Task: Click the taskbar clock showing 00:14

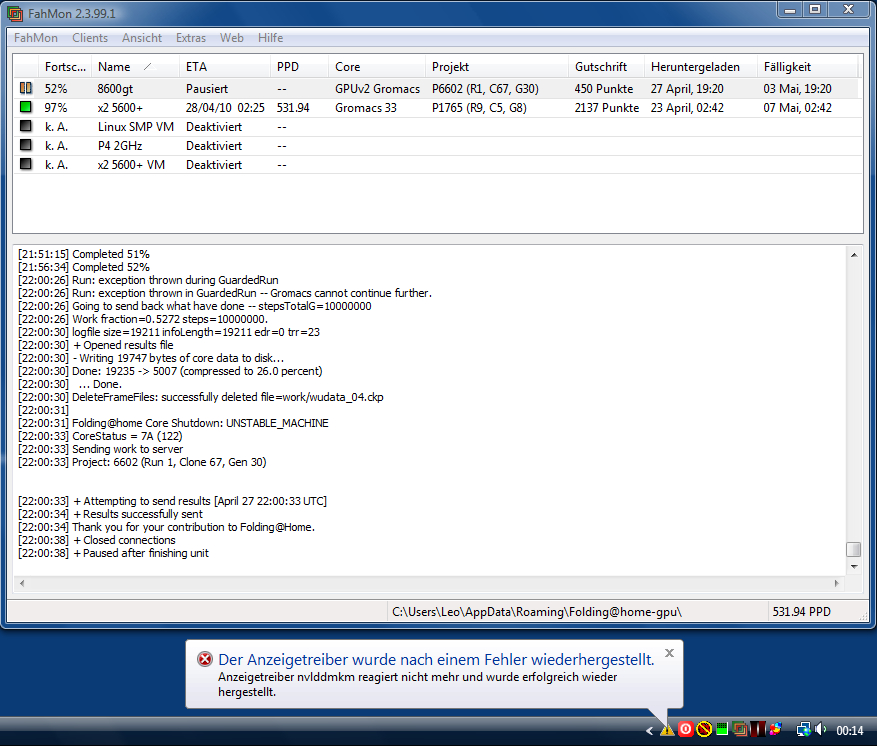Action: [850, 730]
